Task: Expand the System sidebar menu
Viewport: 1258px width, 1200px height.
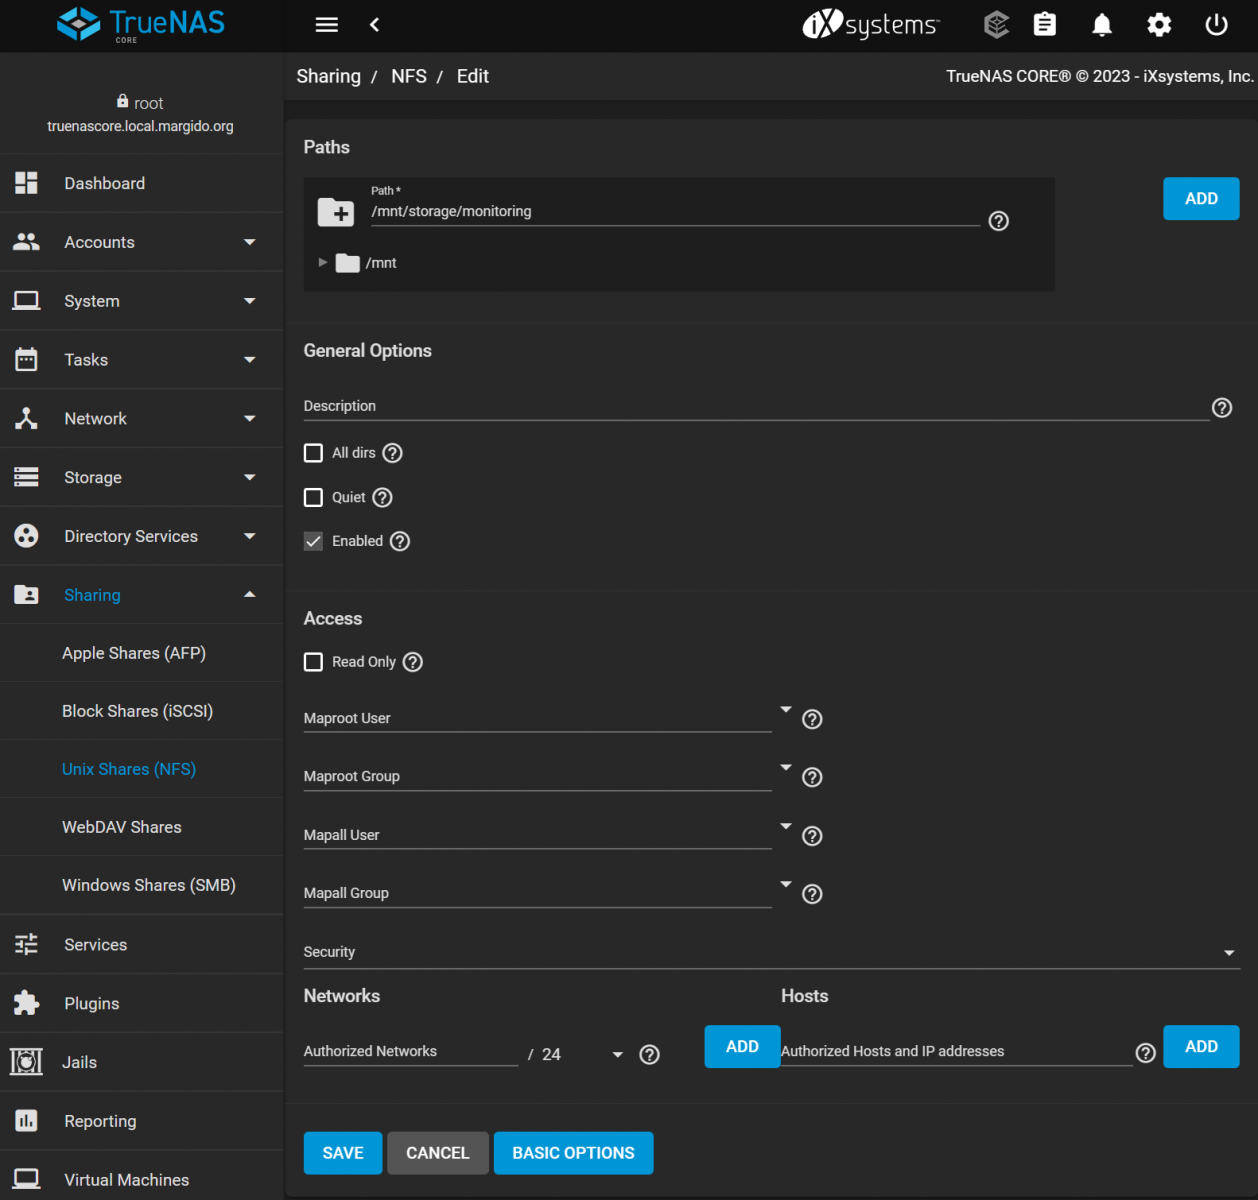Action: (x=141, y=301)
